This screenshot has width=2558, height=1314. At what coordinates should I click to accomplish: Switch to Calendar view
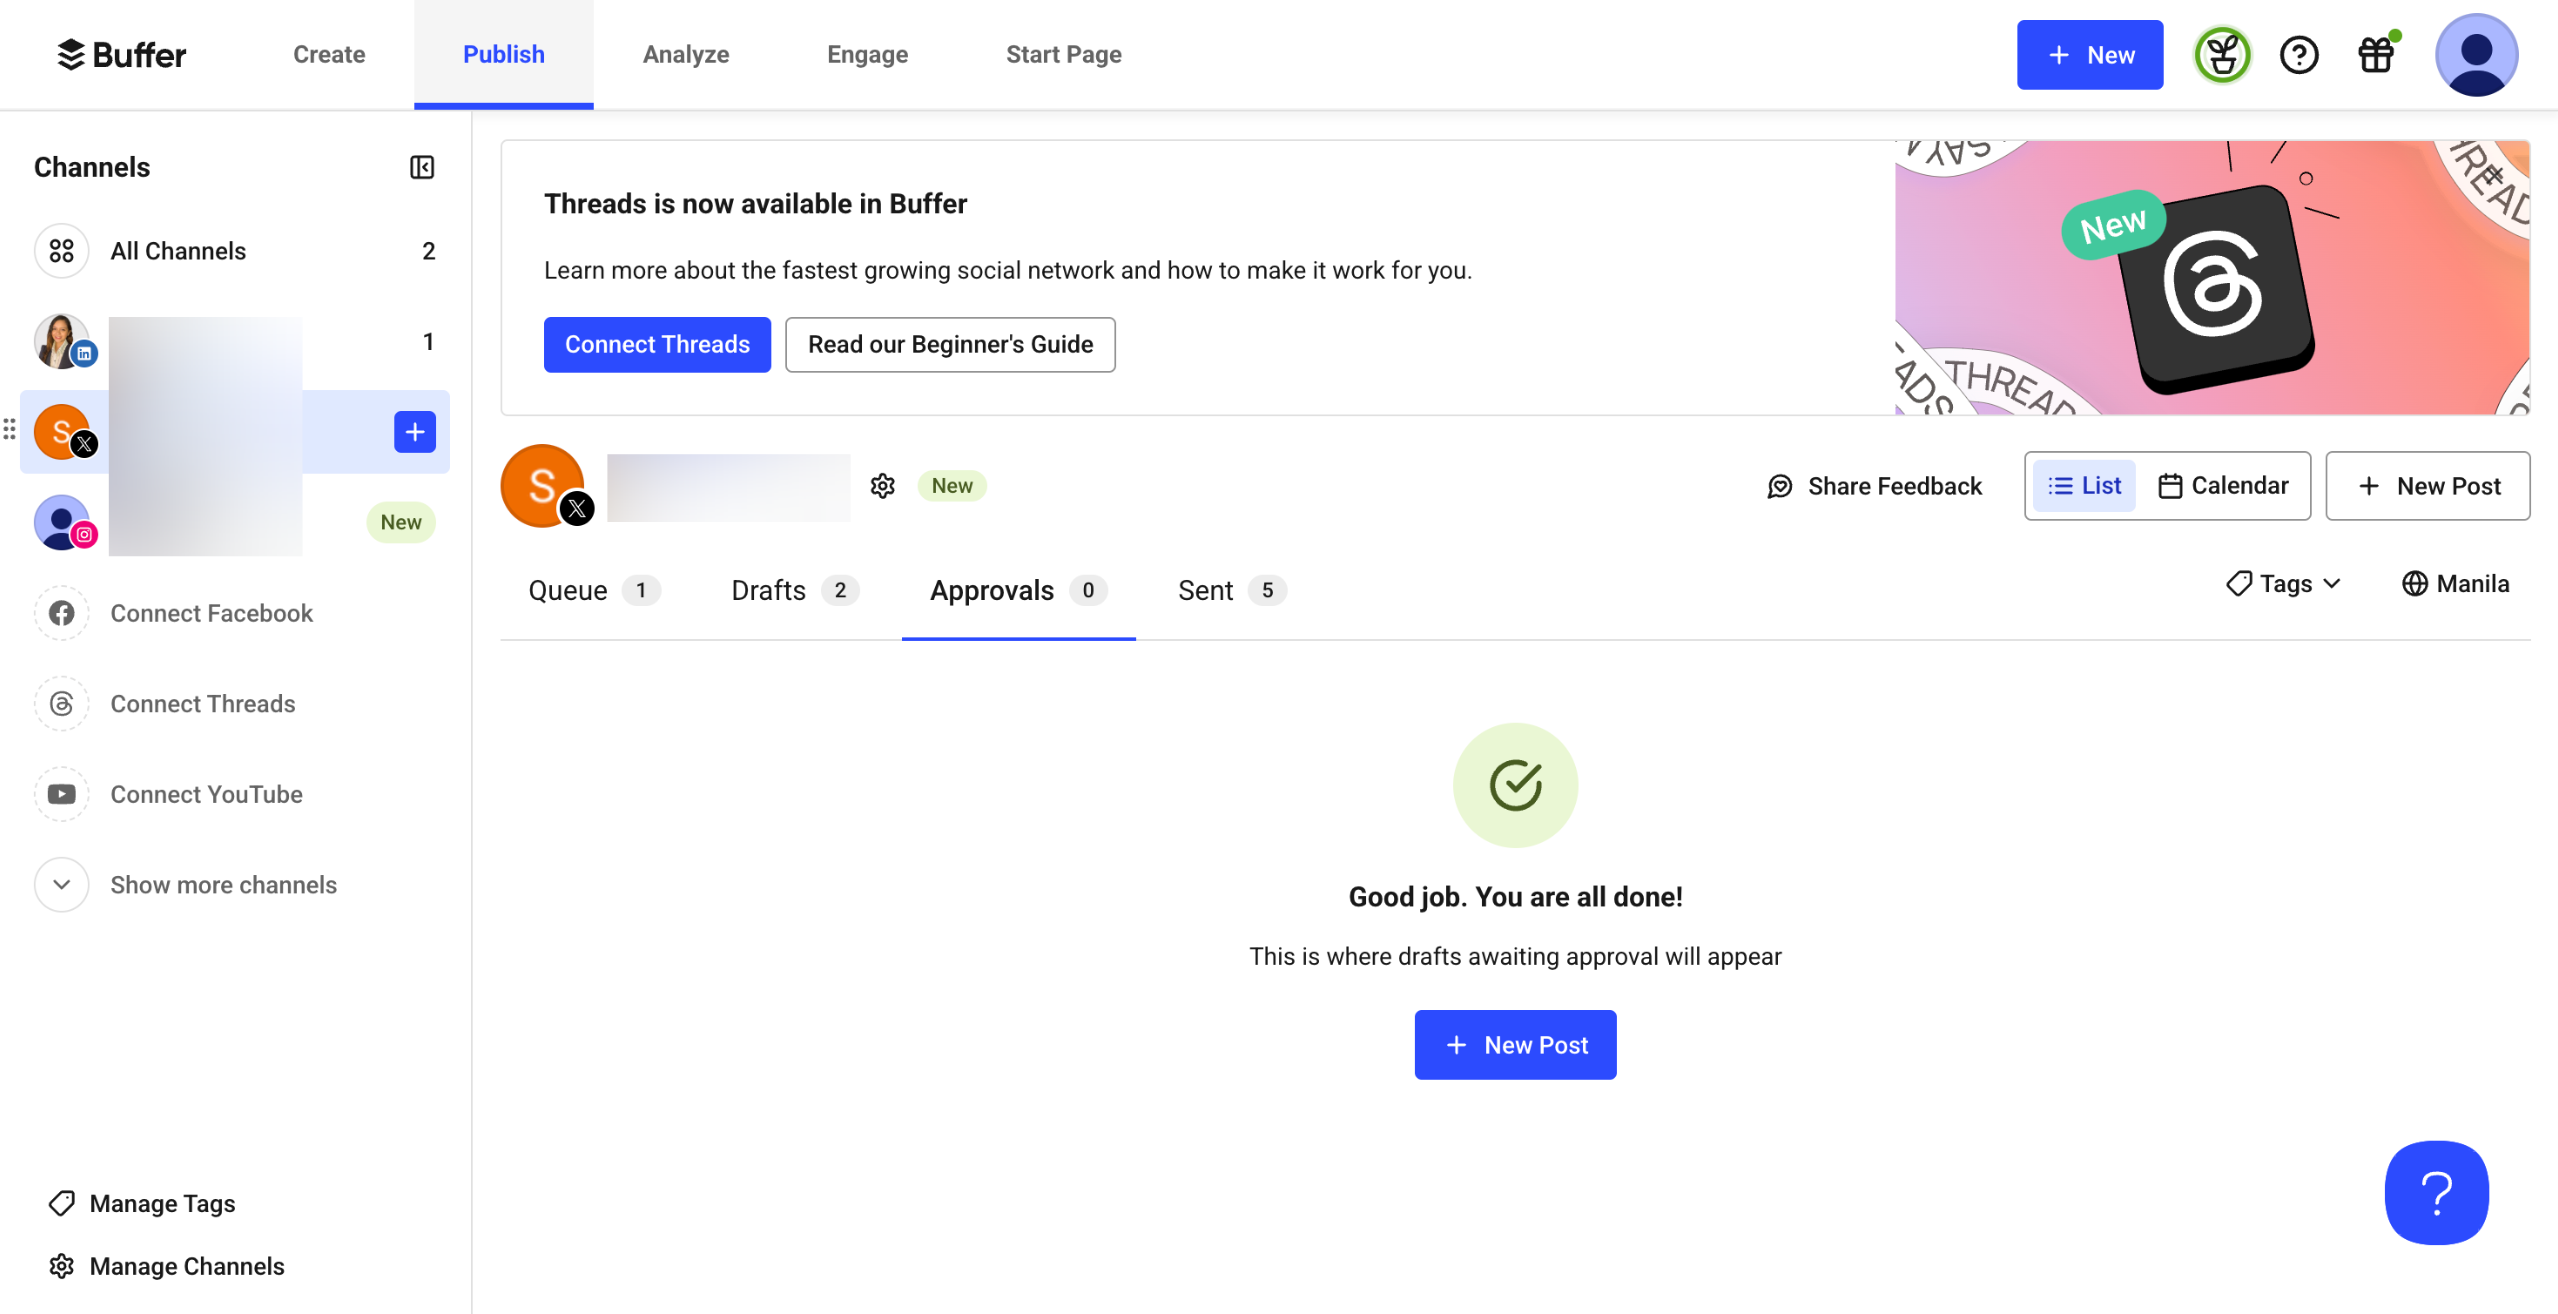pos(2223,486)
